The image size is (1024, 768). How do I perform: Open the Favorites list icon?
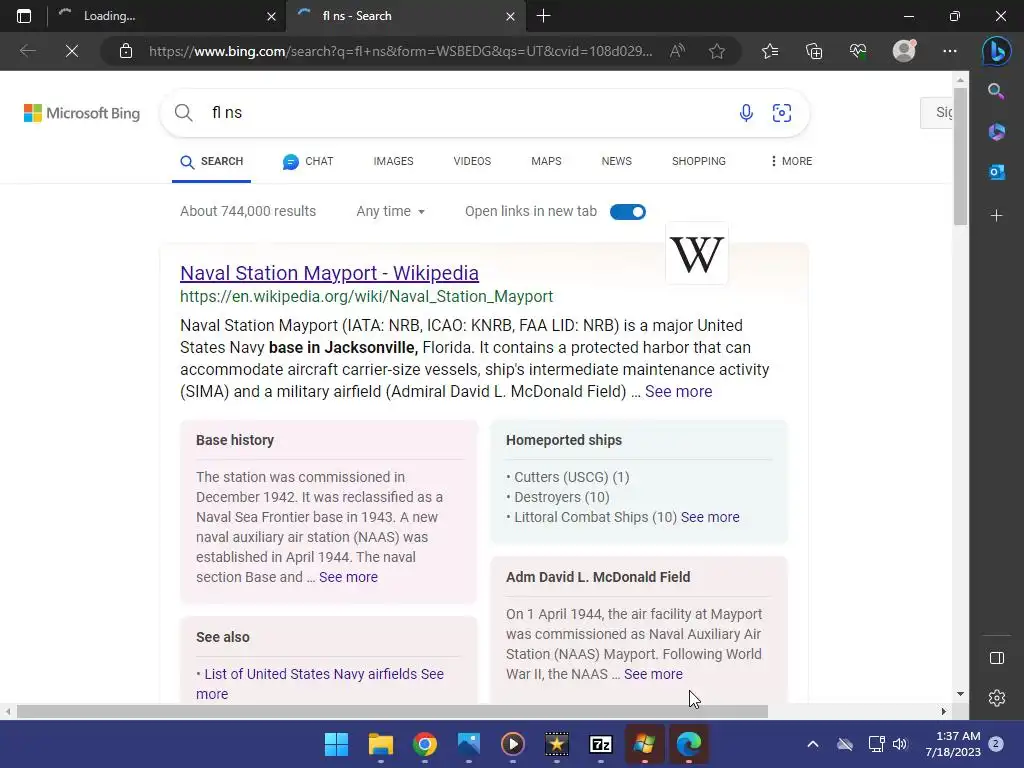pyautogui.click(x=770, y=51)
